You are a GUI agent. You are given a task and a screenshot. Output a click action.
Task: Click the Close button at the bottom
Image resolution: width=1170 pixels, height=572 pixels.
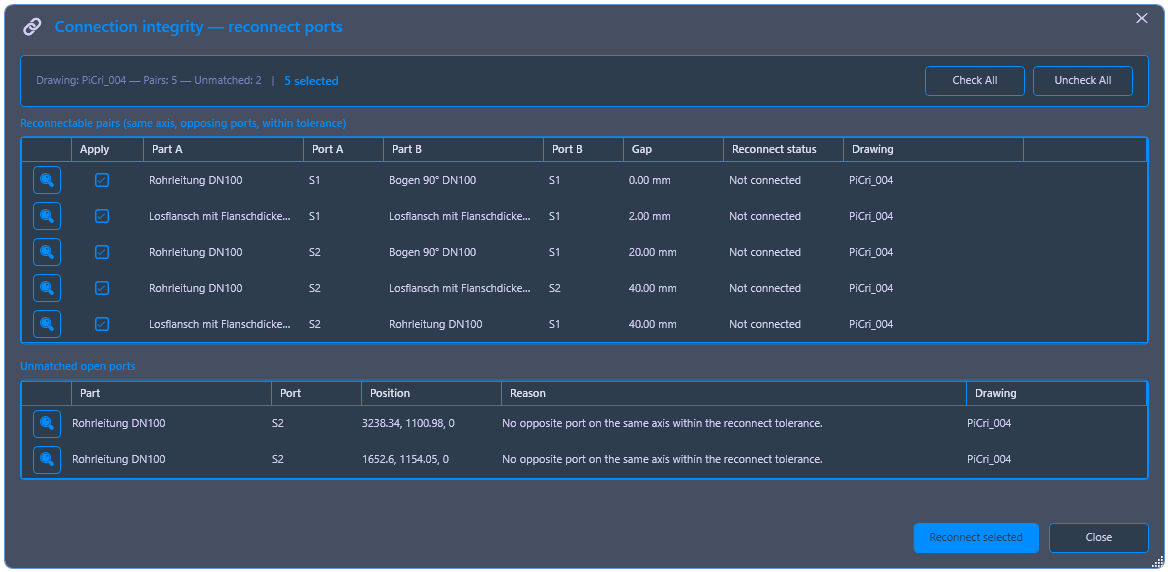coord(1098,538)
